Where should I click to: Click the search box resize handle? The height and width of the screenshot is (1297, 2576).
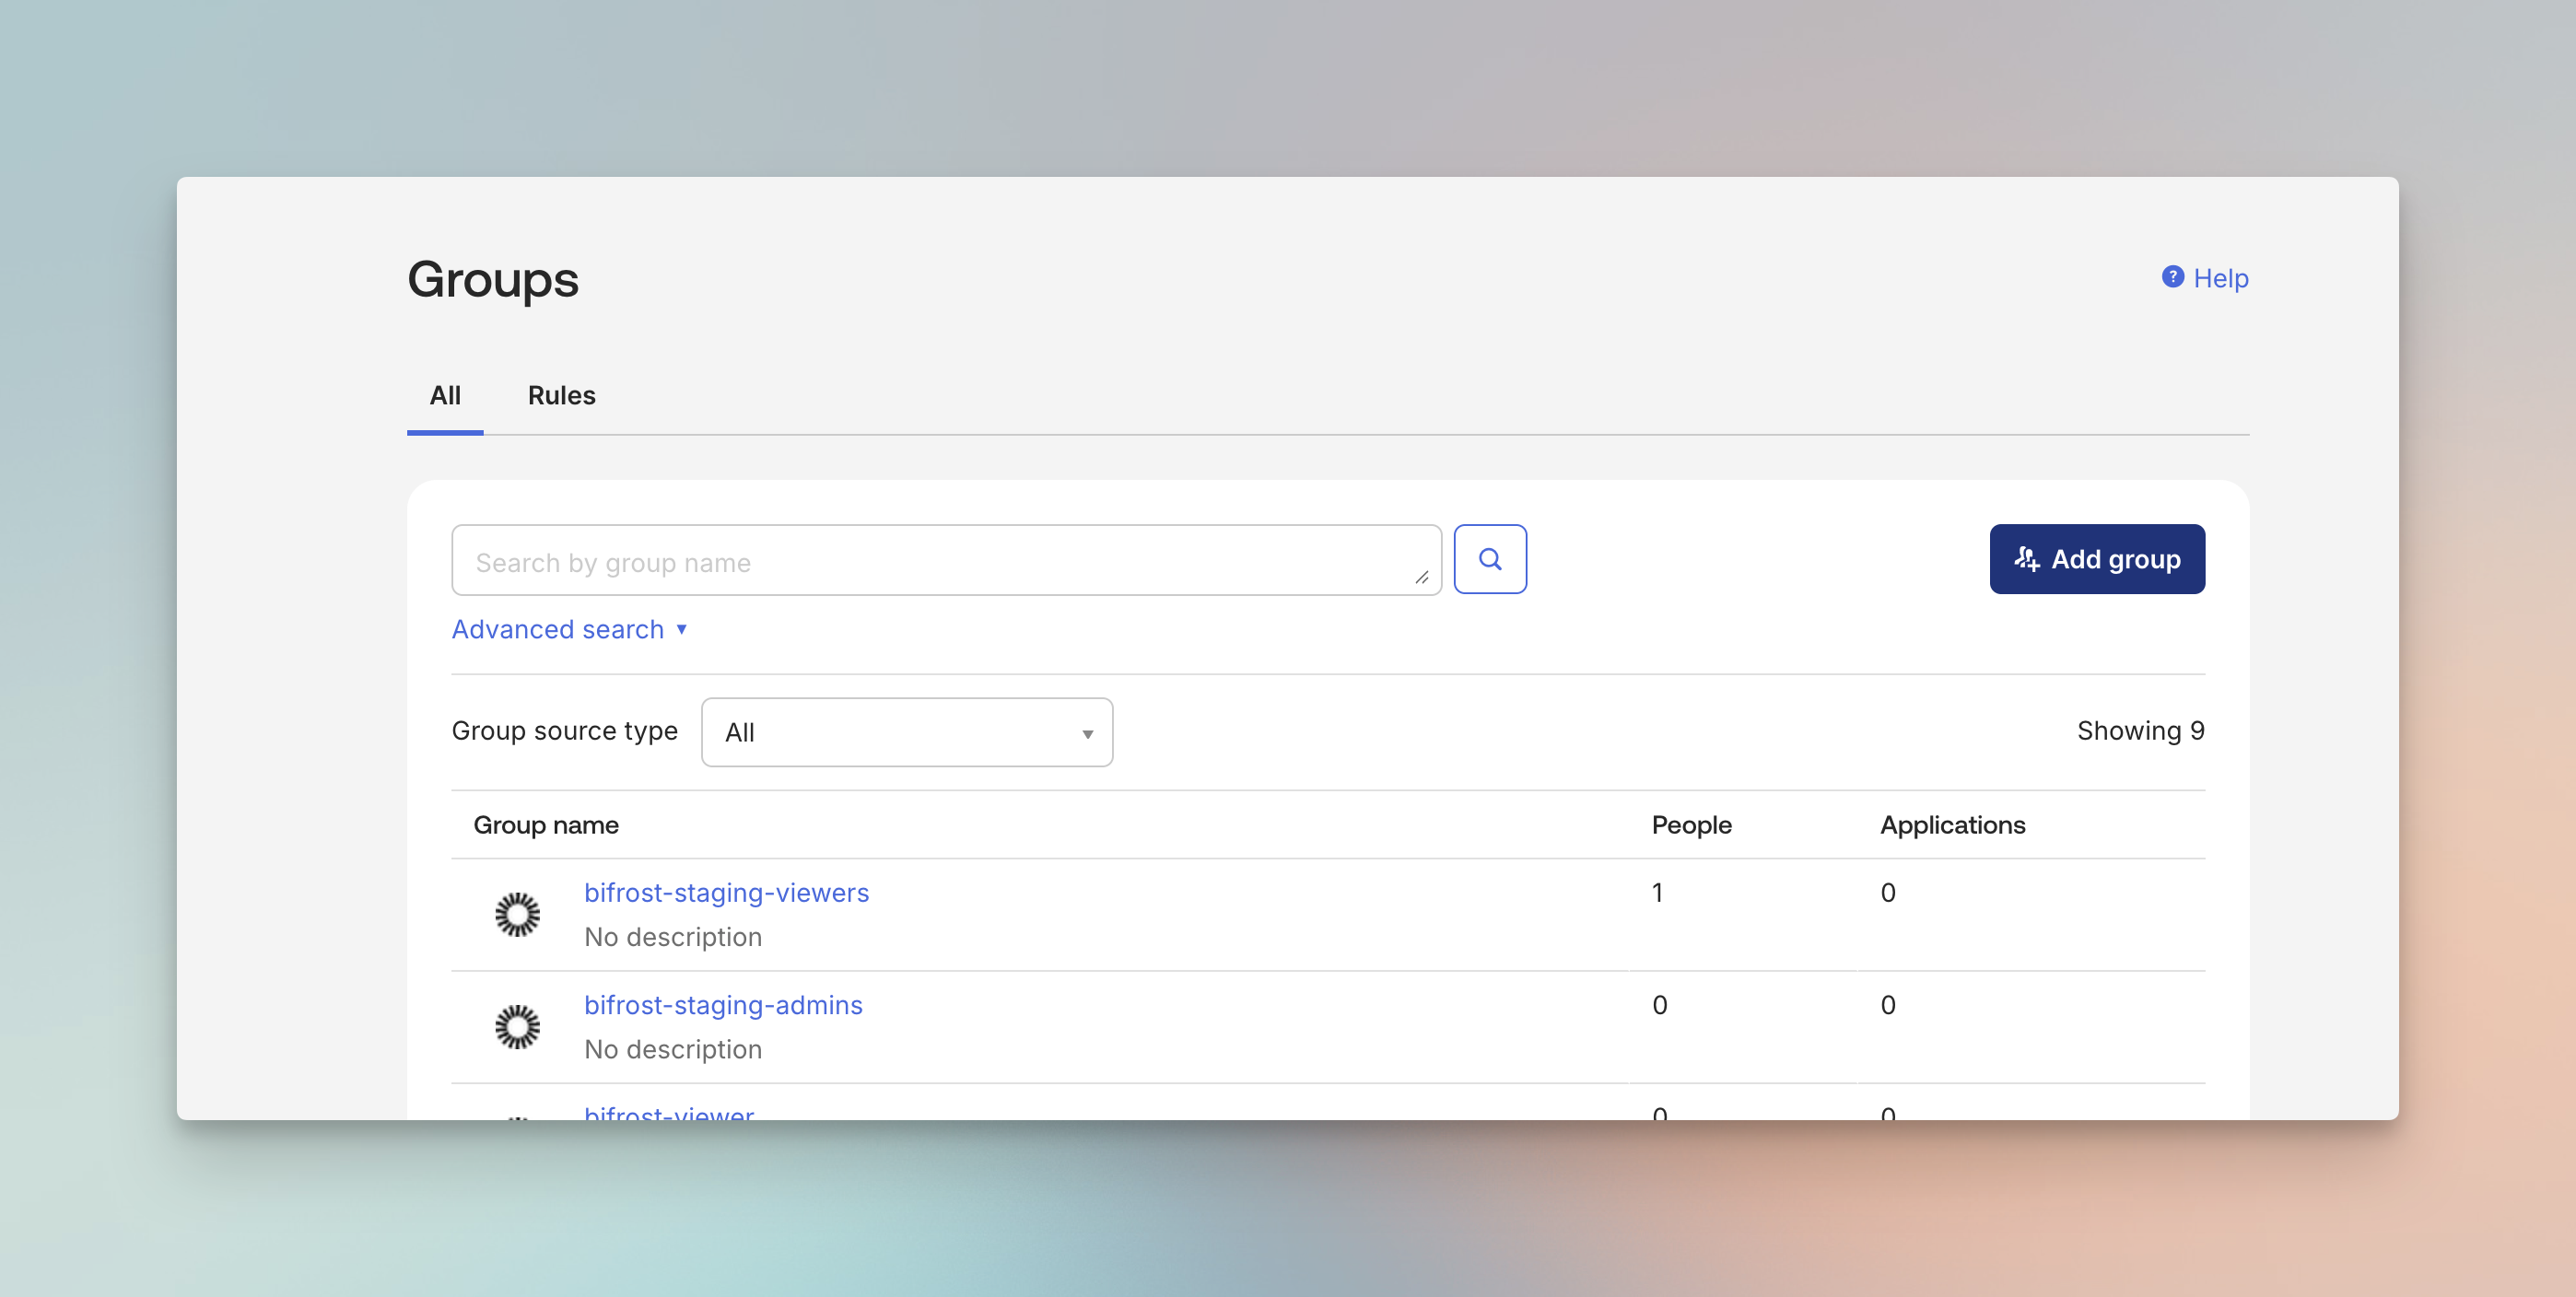[x=1421, y=577]
